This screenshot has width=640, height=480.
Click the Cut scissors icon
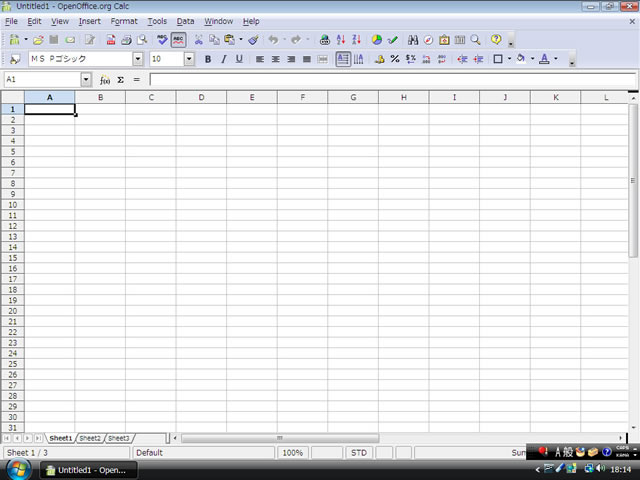[x=199, y=40]
